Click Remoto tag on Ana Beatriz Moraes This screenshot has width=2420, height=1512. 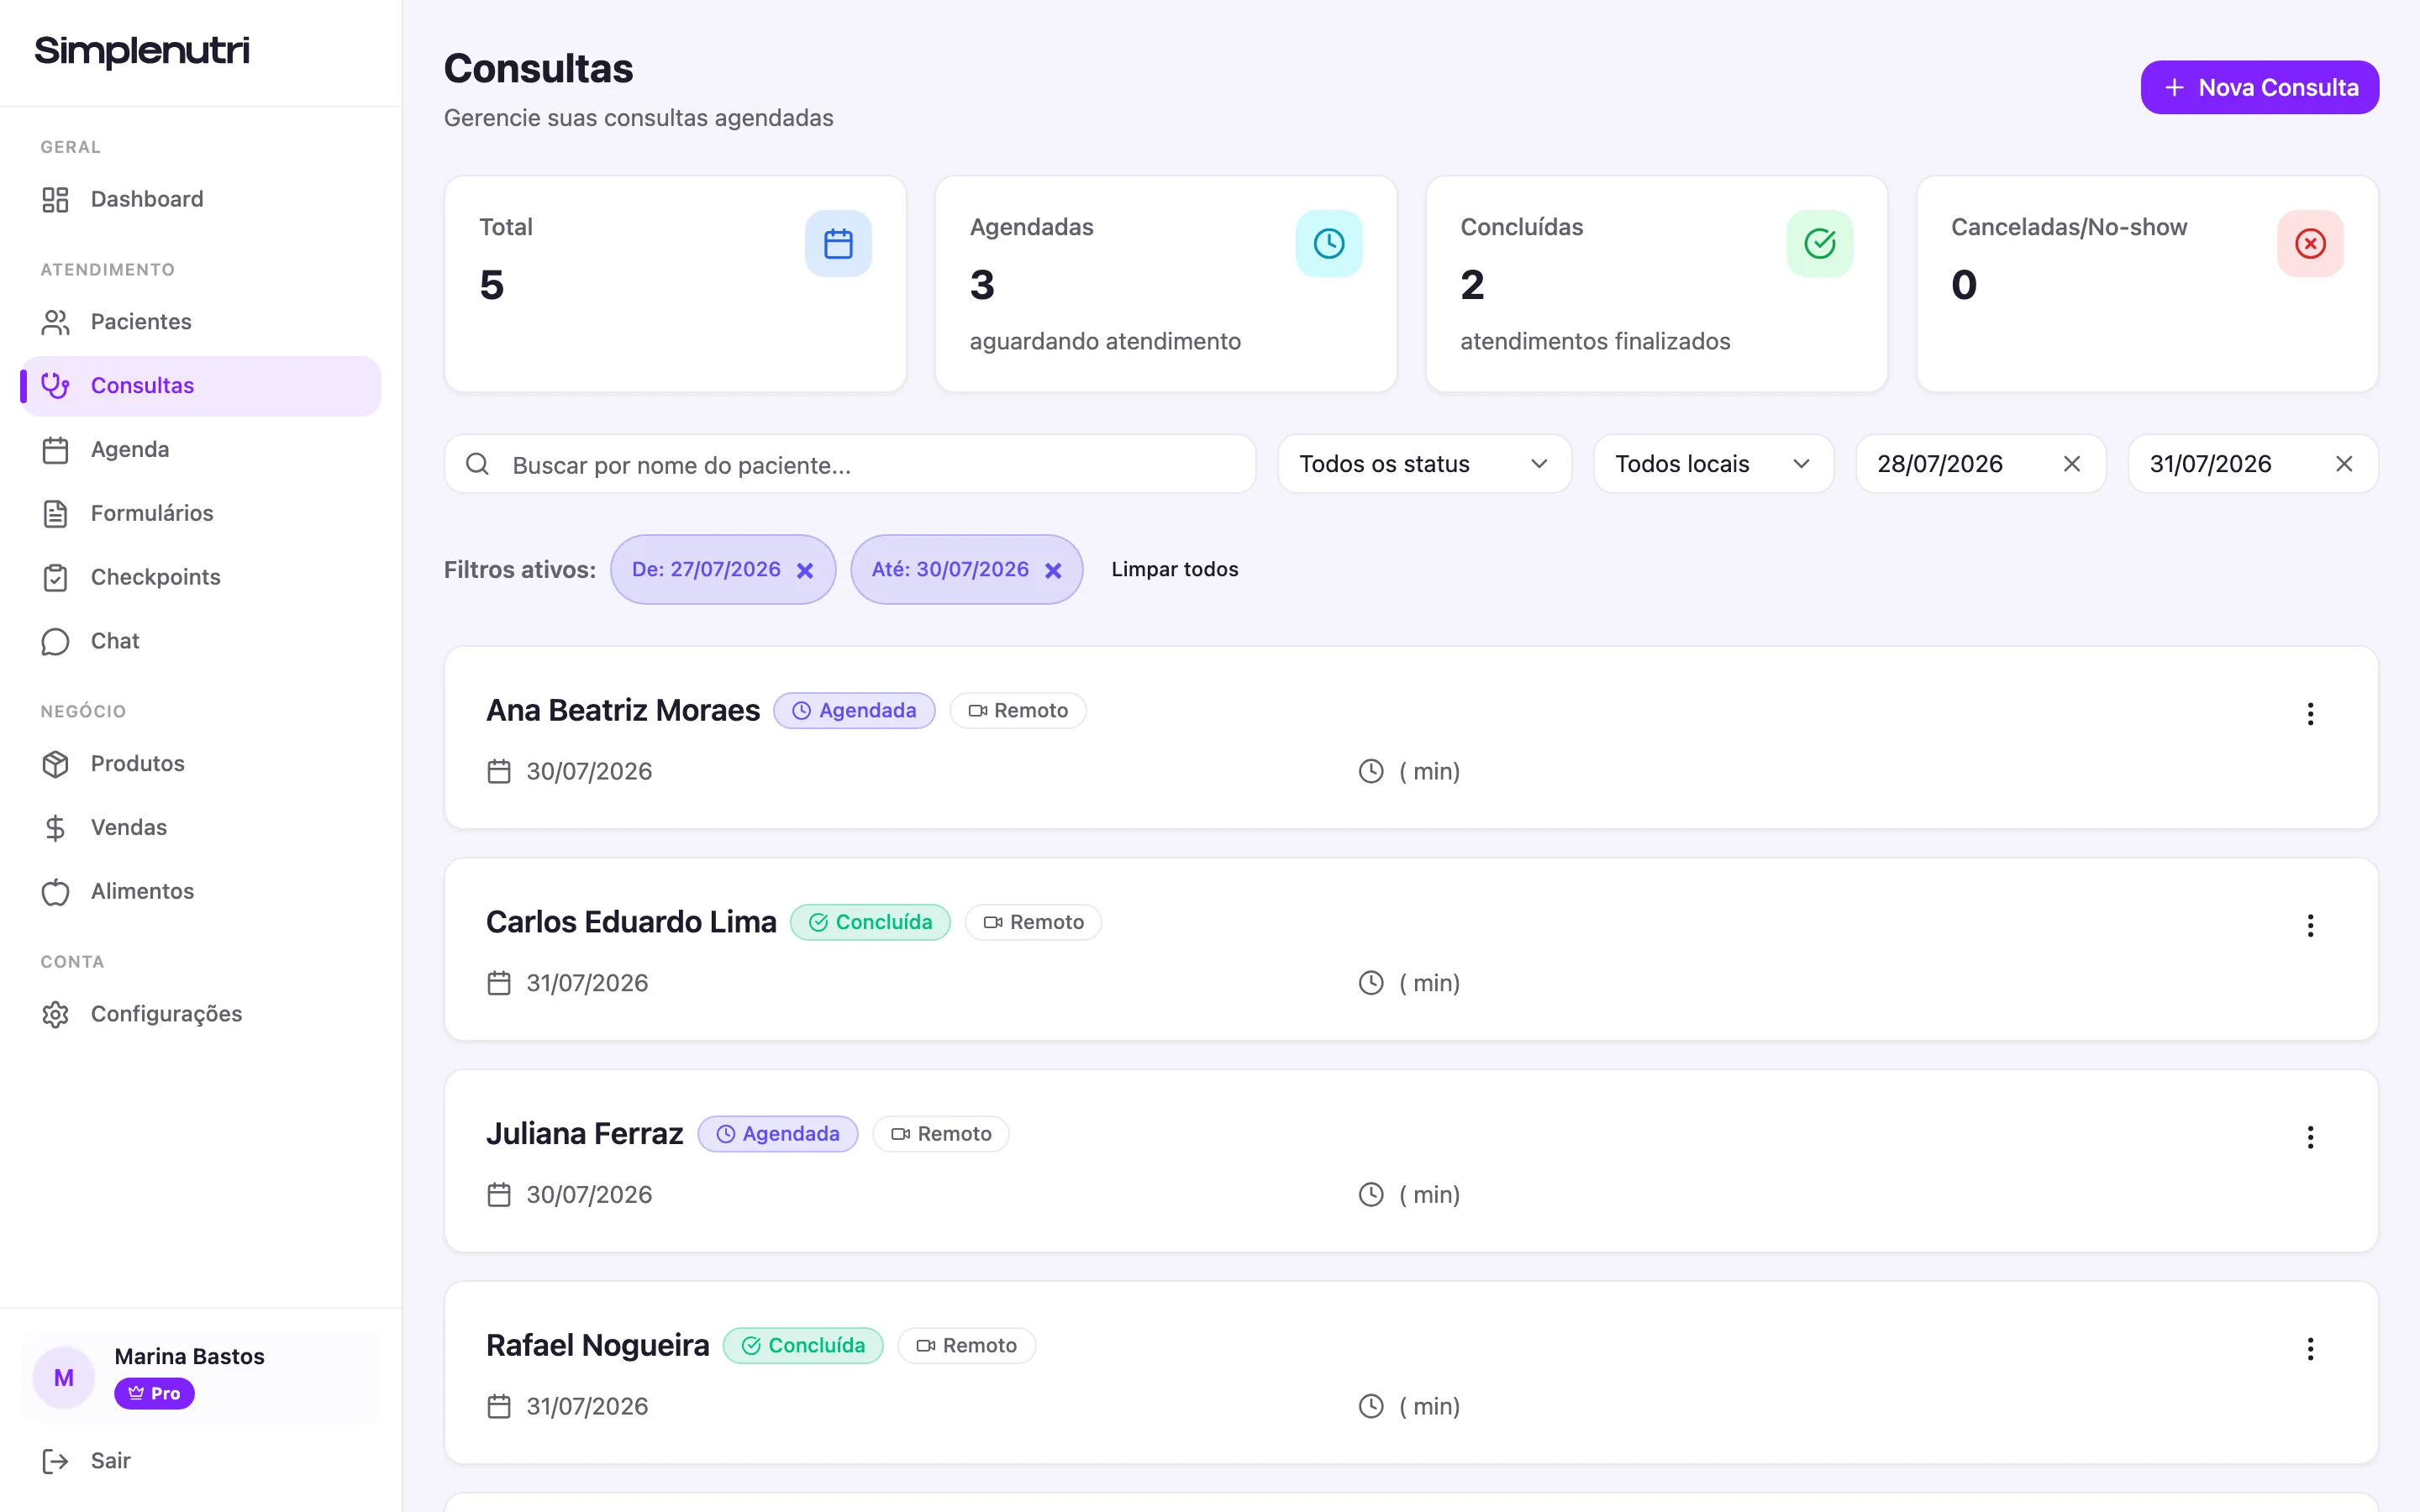click(1018, 711)
